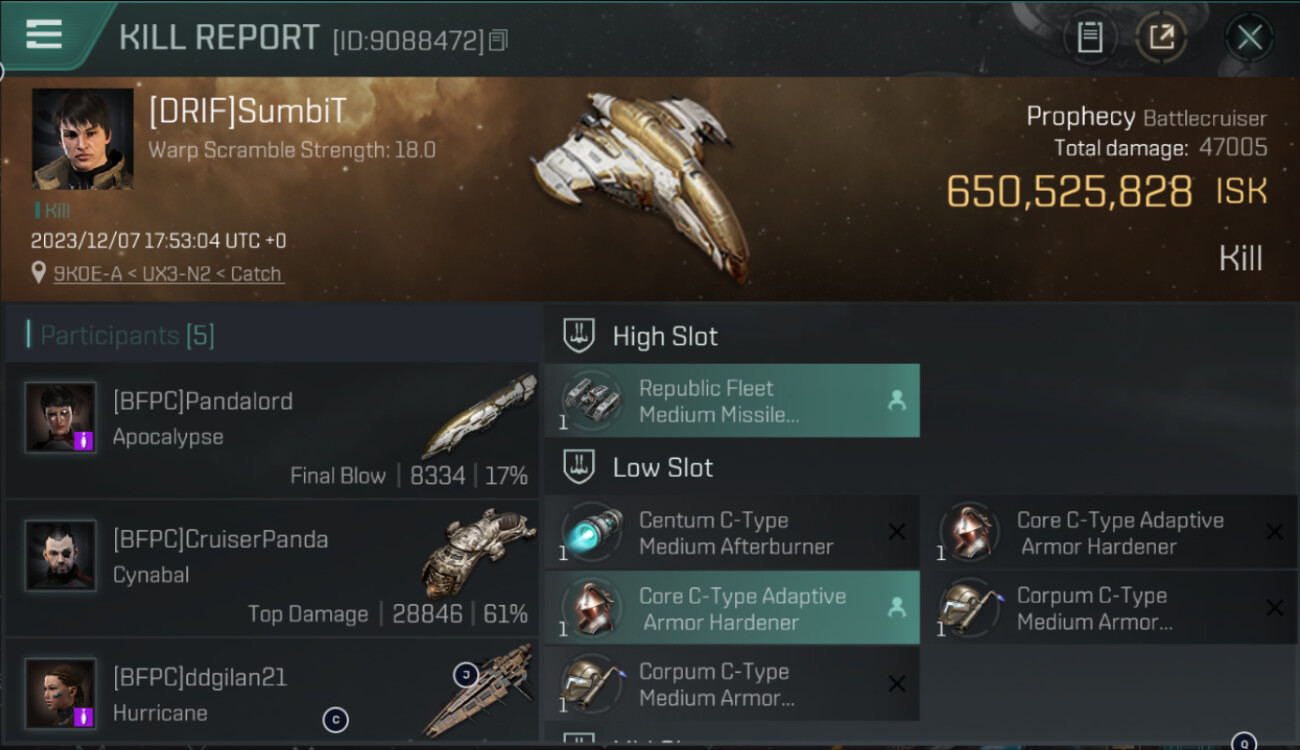
Task: Select the Republic Fleet Medium Missile icon
Action: click(591, 401)
